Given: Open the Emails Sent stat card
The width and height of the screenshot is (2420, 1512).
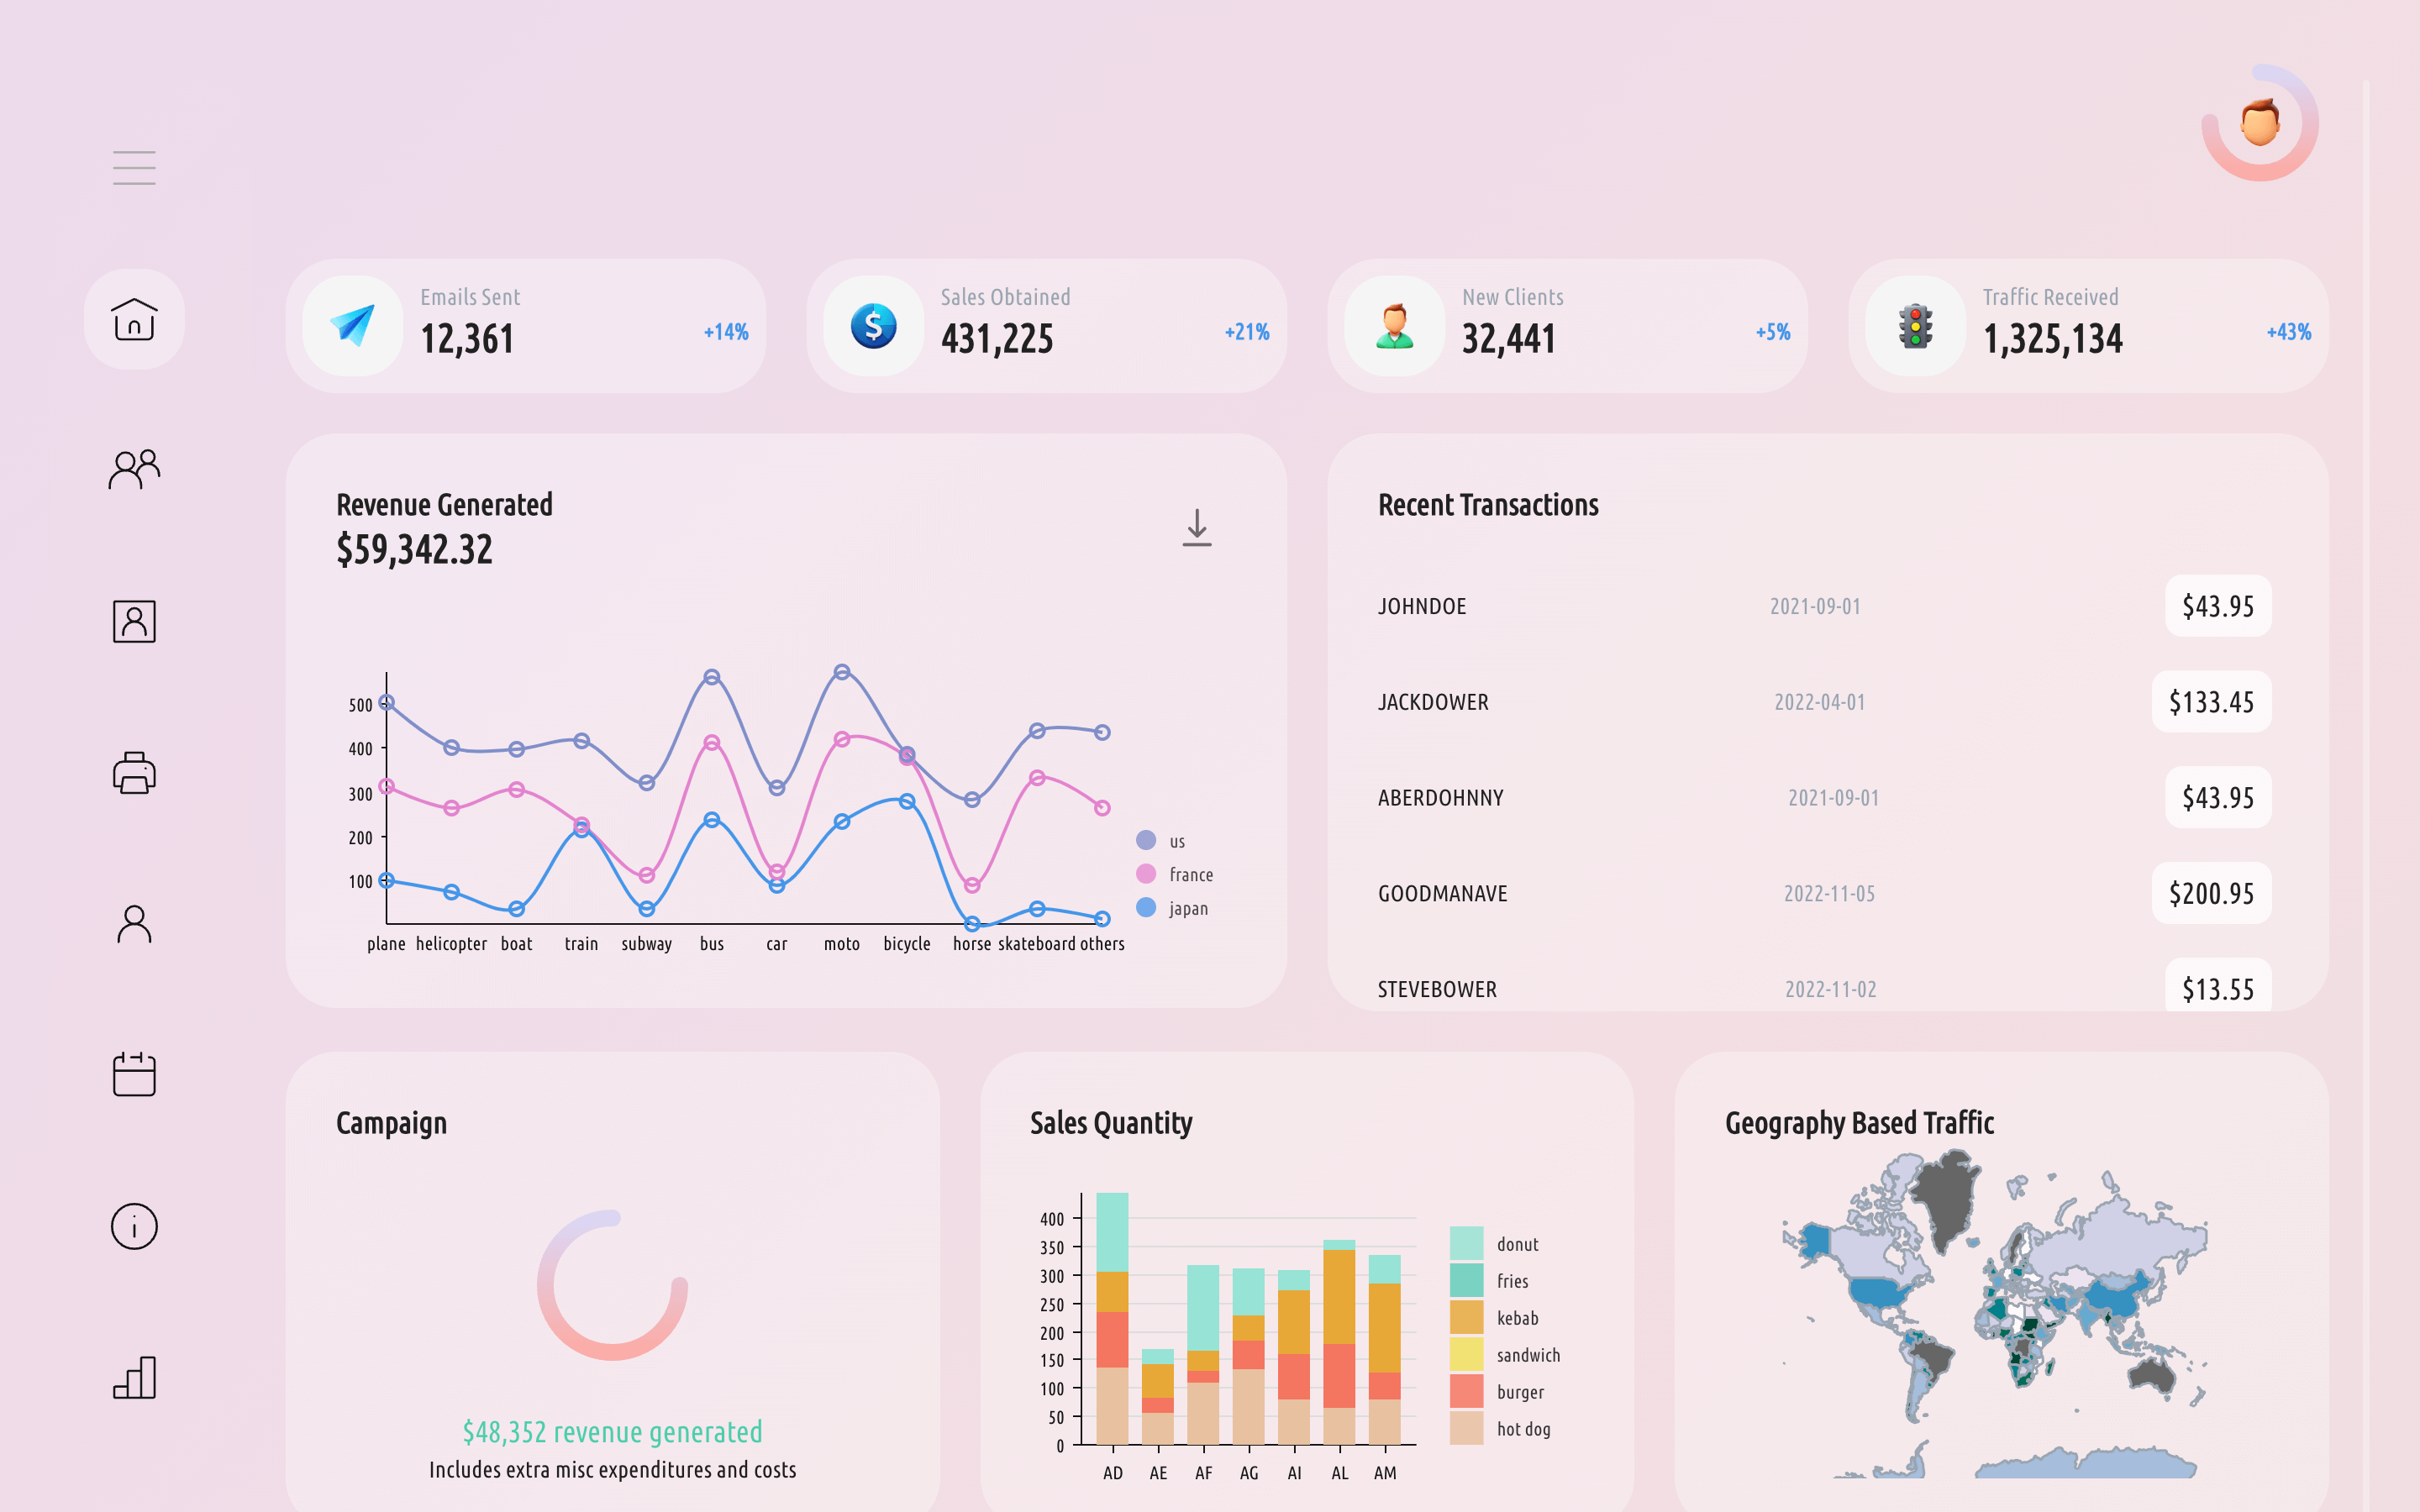Looking at the screenshot, I should (526, 326).
